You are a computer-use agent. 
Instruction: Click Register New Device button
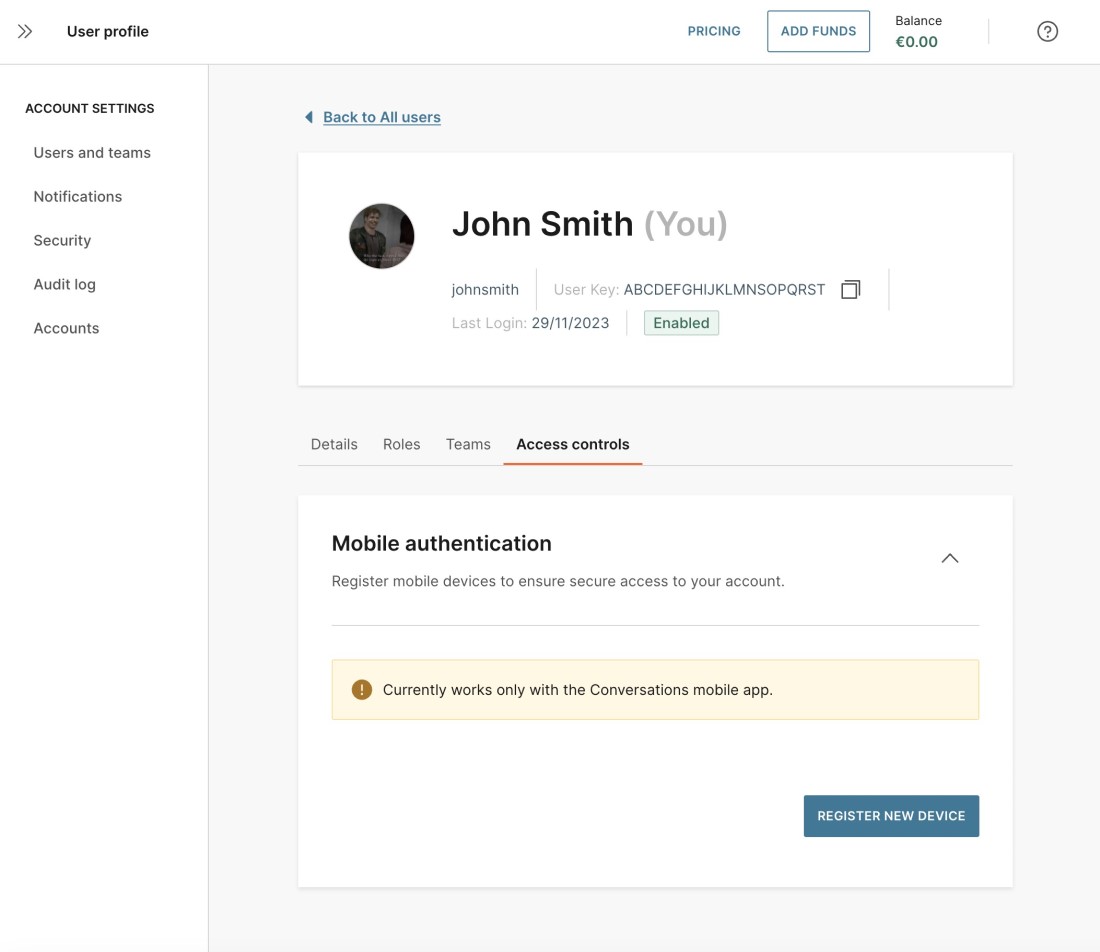[891, 816]
